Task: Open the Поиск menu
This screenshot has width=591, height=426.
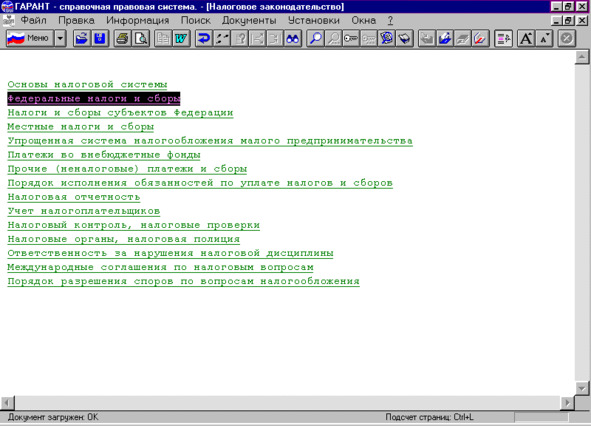Action: click(196, 20)
